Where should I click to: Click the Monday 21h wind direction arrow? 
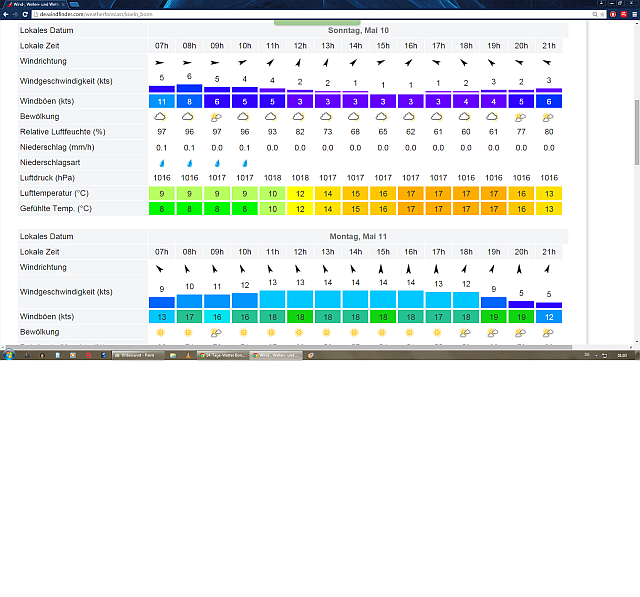548,268
